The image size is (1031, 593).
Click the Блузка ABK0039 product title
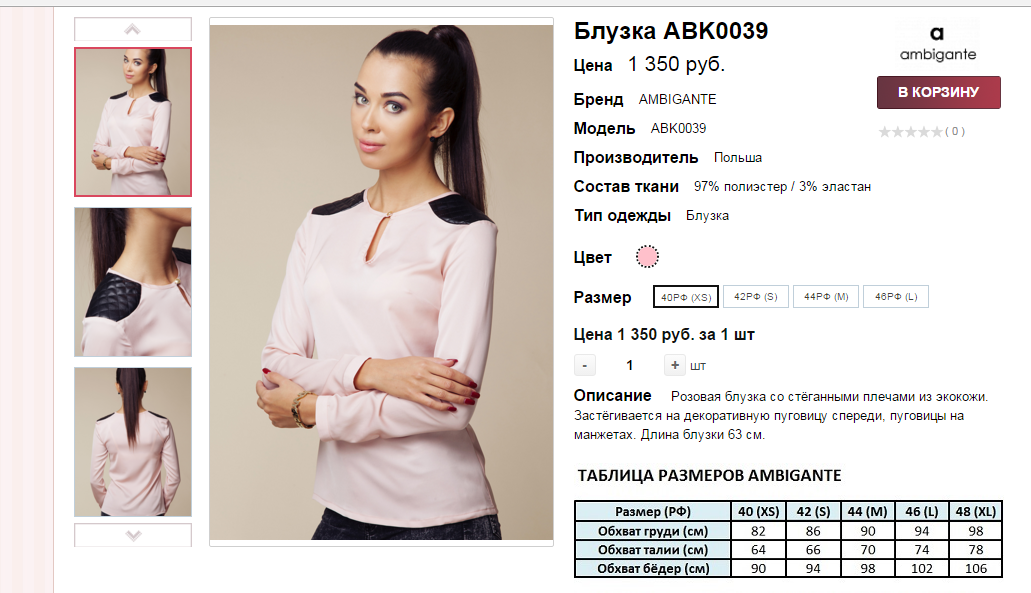[x=671, y=31]
